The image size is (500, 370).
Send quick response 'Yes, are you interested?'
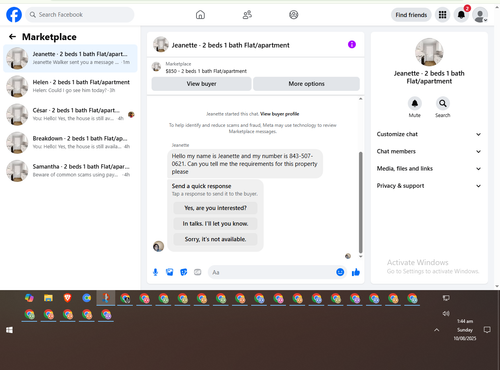click(x=215, y=208)
